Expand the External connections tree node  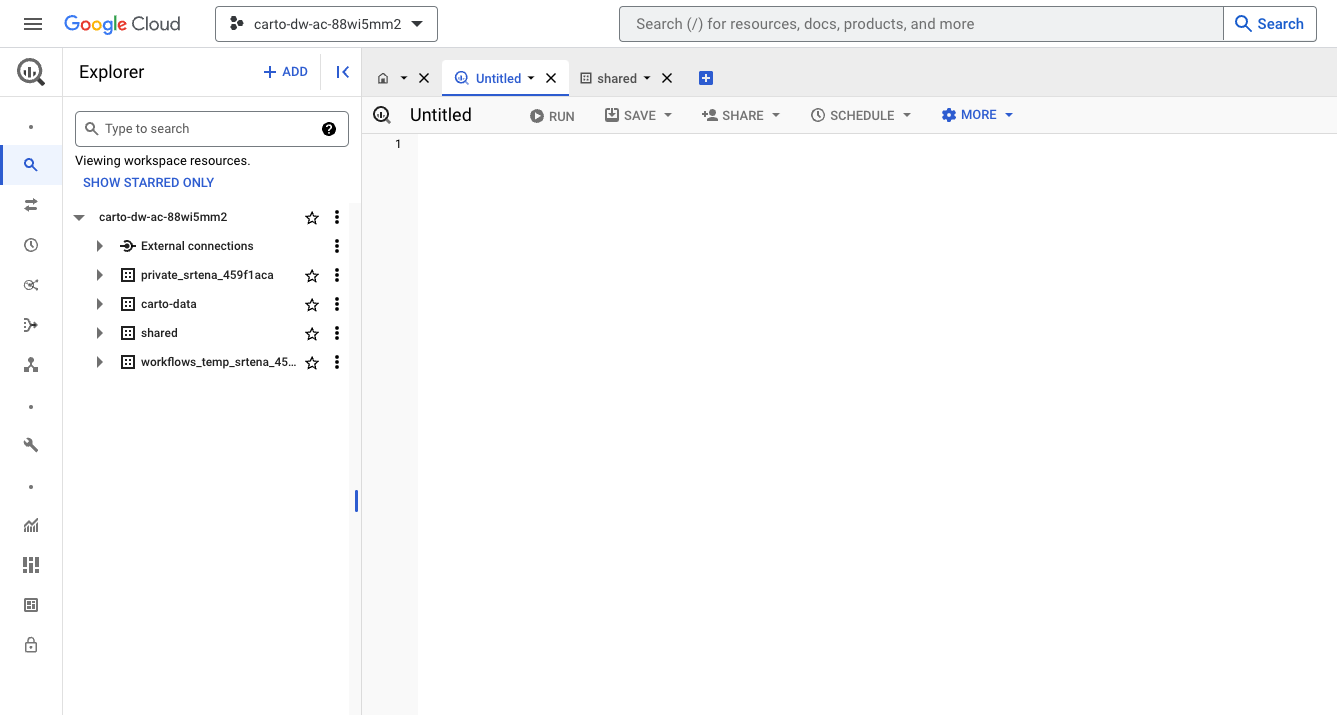(x=99, y=246)
